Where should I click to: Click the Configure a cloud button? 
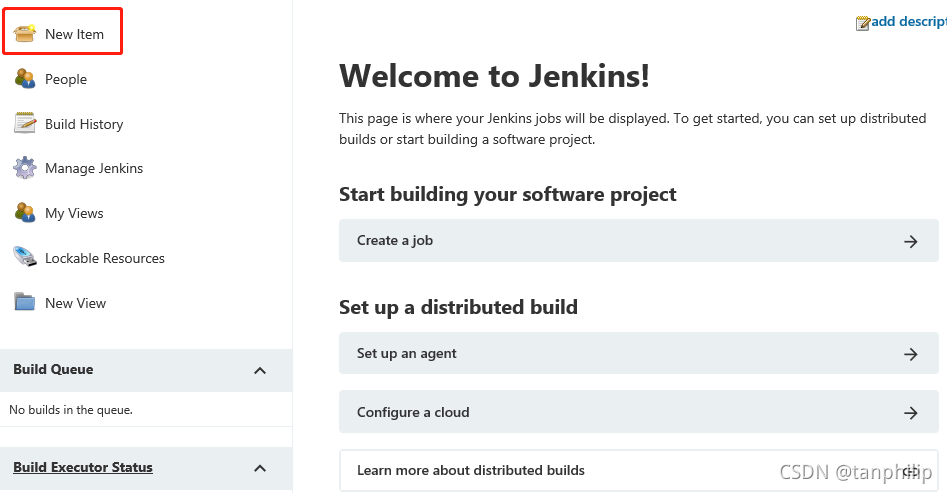coord(638,412)
